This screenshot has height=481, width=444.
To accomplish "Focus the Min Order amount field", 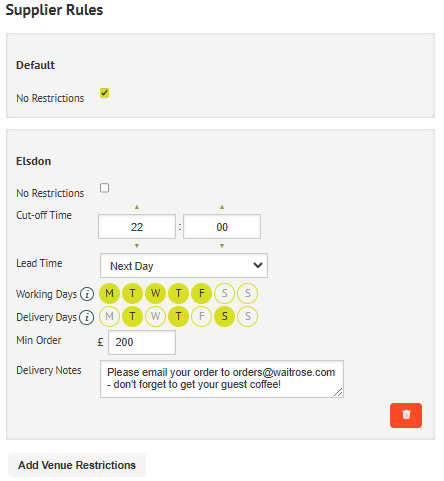I will [x=142, y=342].
